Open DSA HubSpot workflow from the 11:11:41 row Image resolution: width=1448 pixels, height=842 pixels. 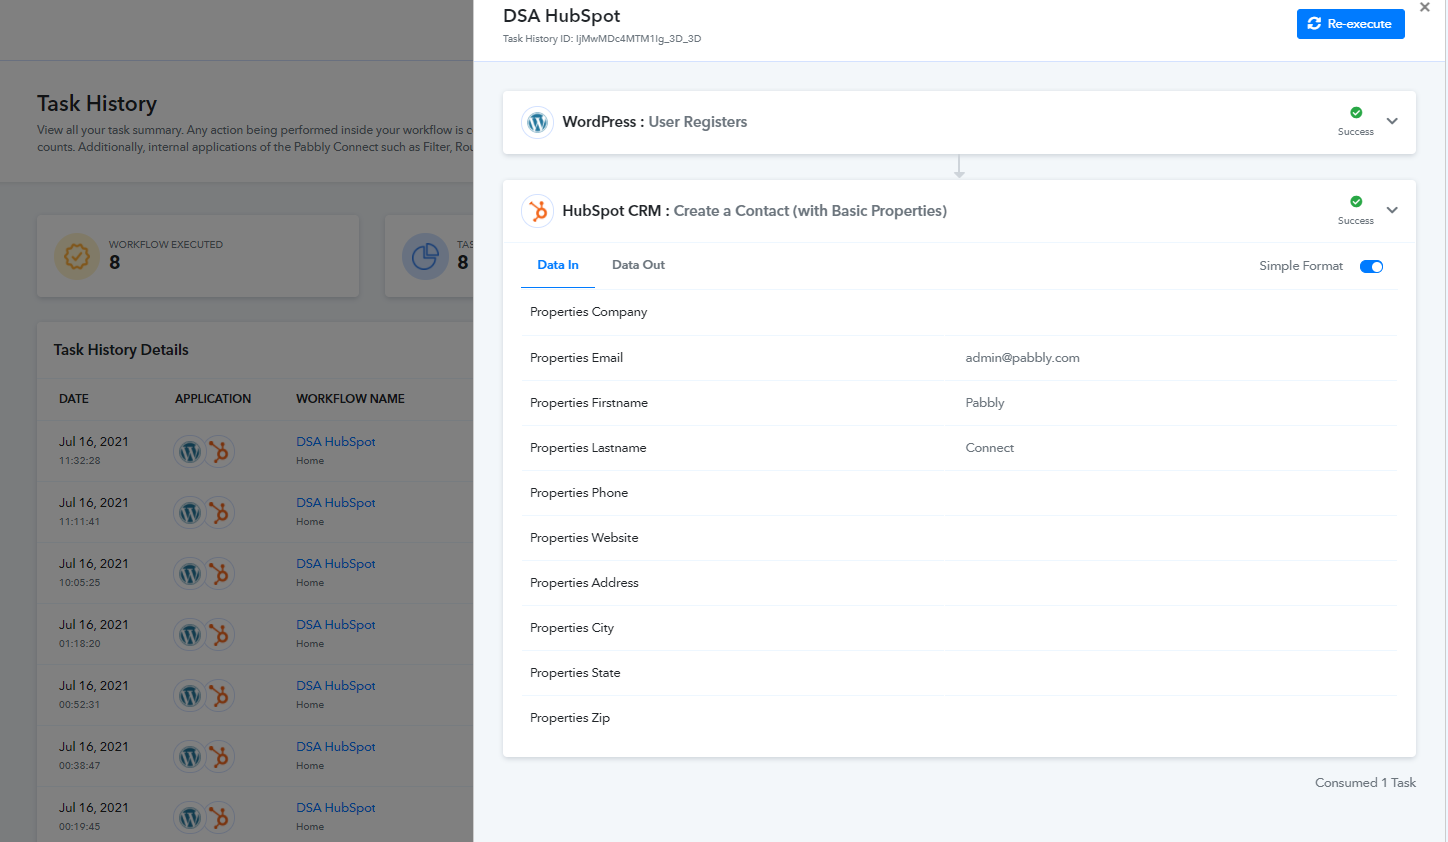[336, 503]
